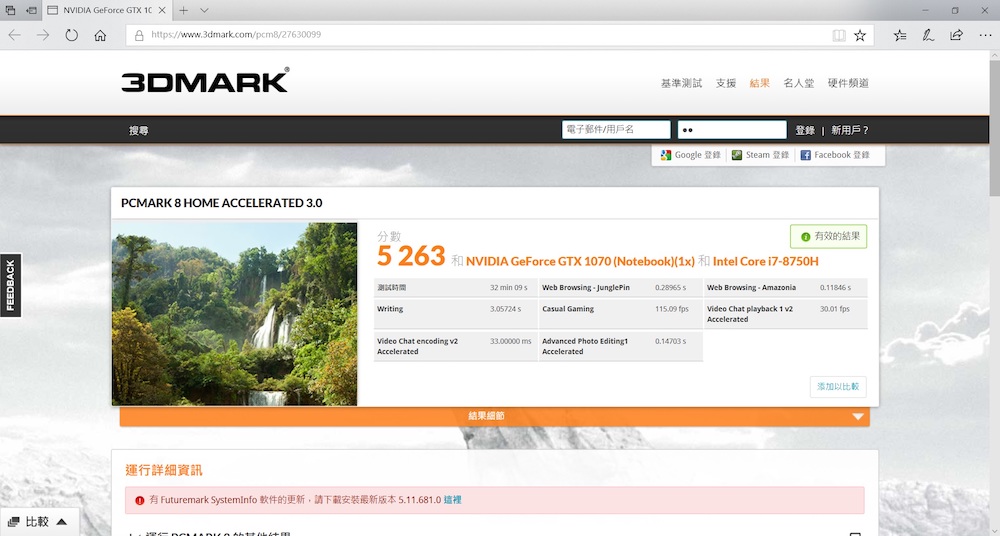Click Web Browsing - Amazonia result
This screenshot has height=536, width=1000.
(x=786, y=287)
